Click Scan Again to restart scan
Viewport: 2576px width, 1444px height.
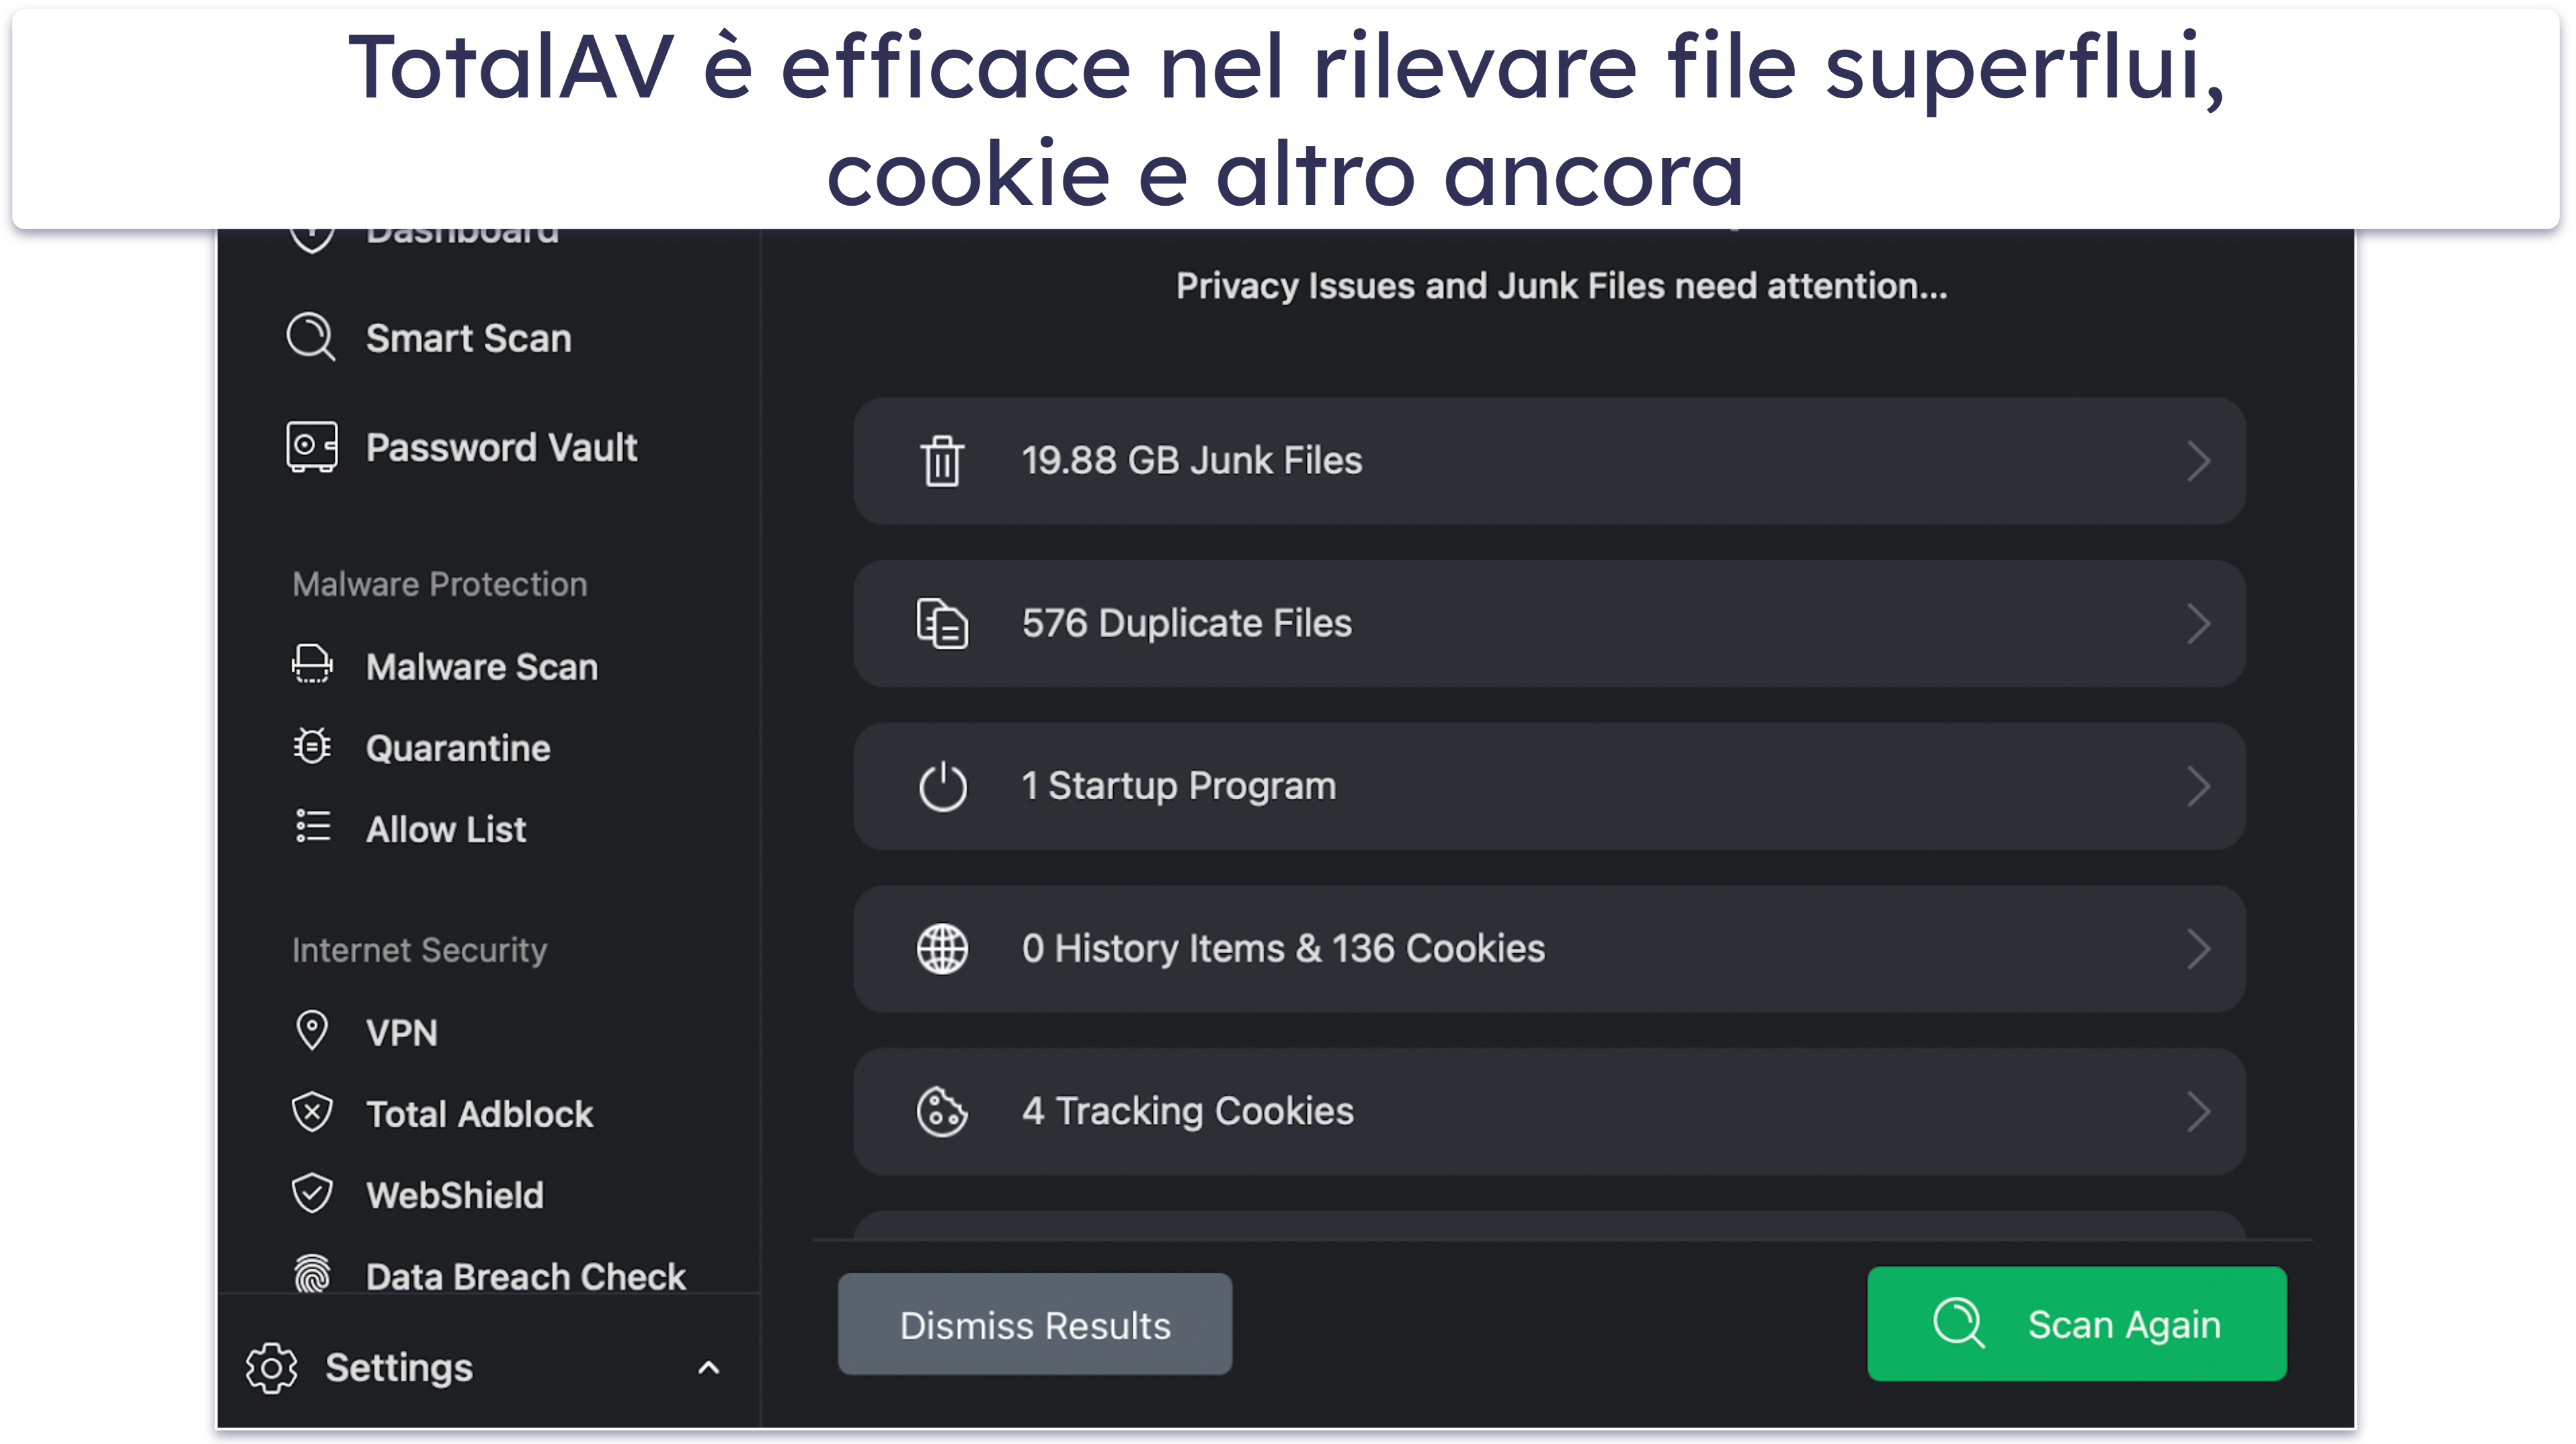pyautogui.click(x=2081, y=1324)
